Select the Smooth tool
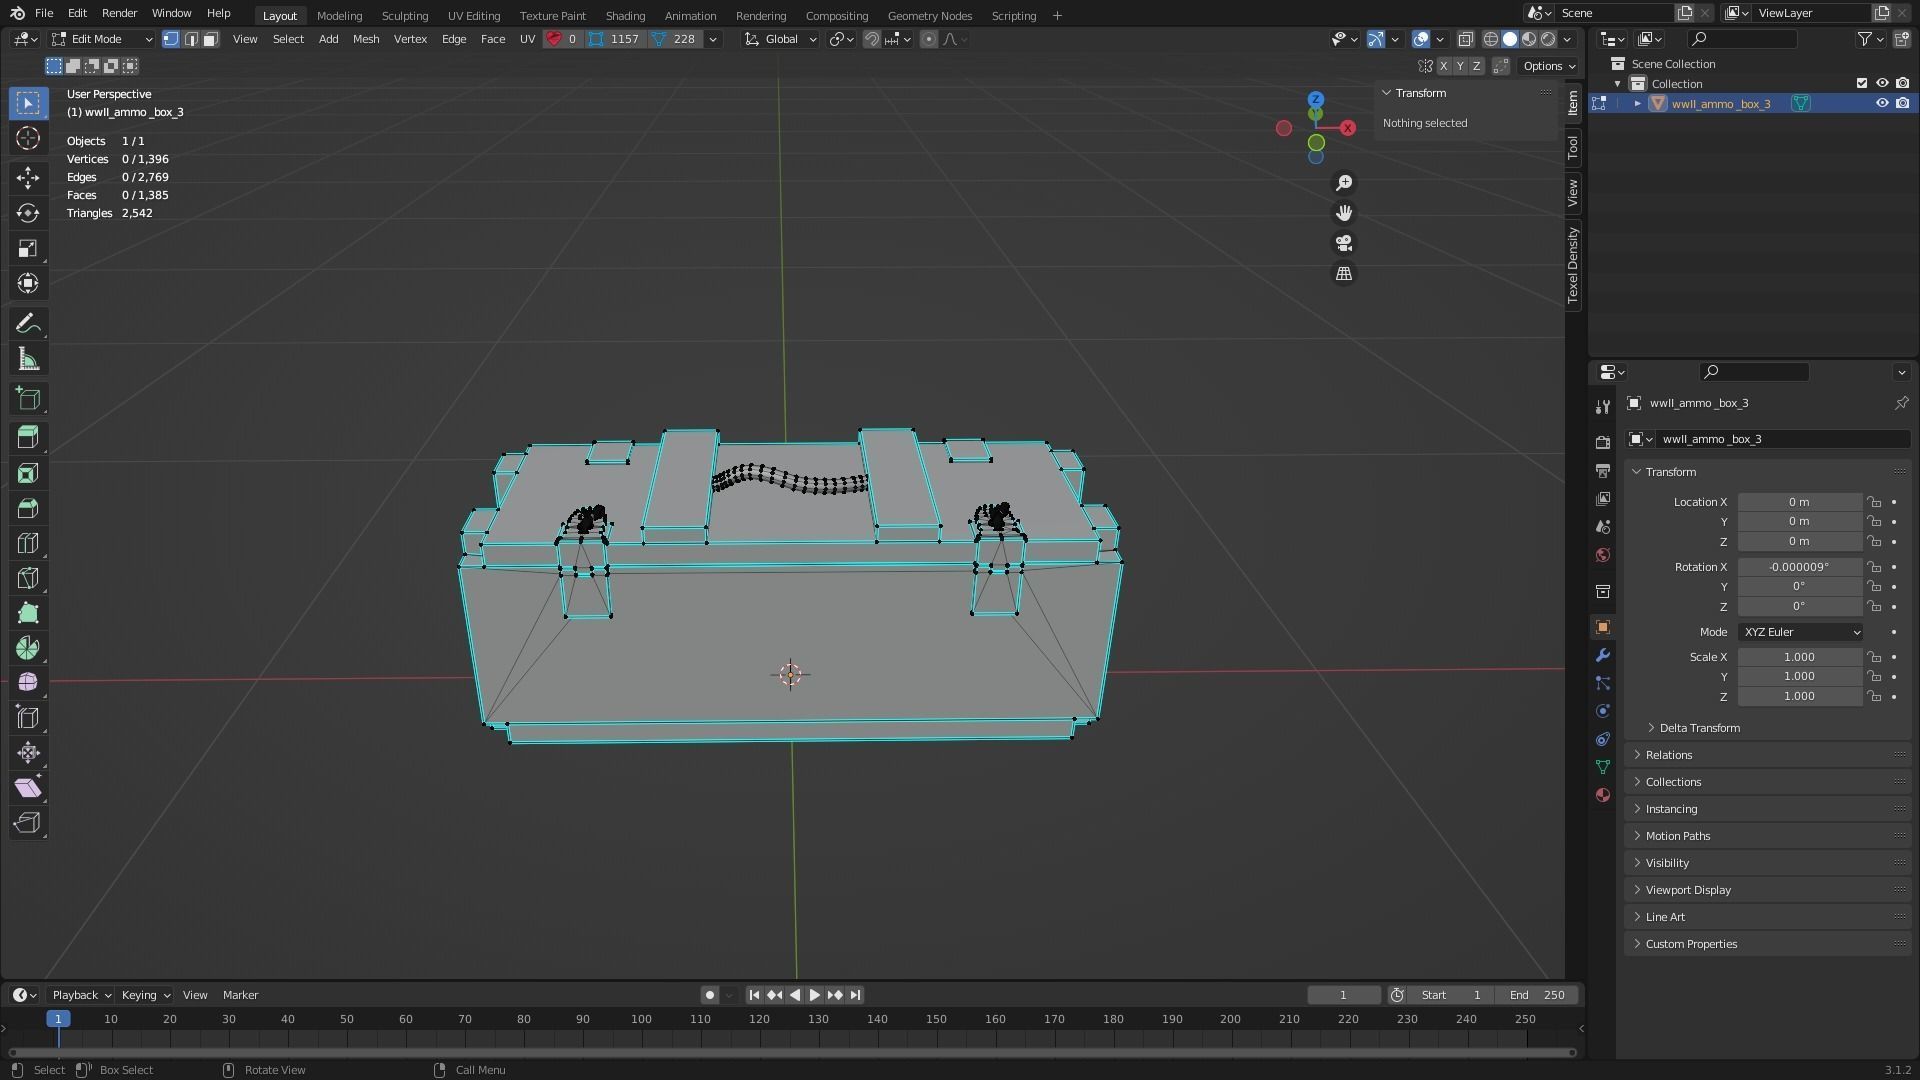The height and width of the screenshot is (1080, 1920). (28, 682)
